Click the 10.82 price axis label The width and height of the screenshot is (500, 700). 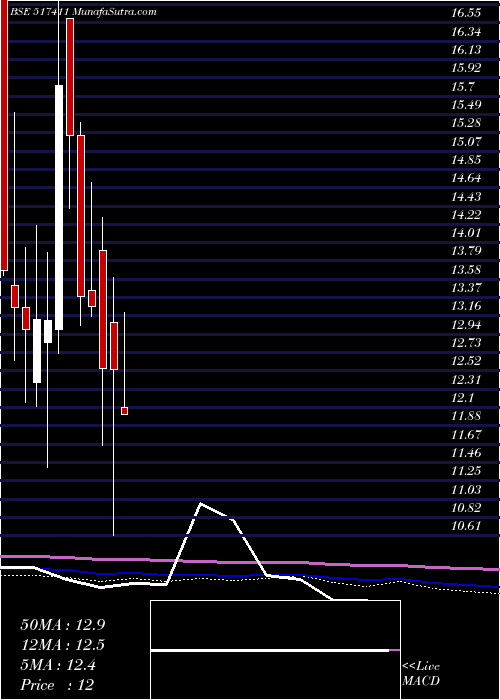tap(466, 508)
